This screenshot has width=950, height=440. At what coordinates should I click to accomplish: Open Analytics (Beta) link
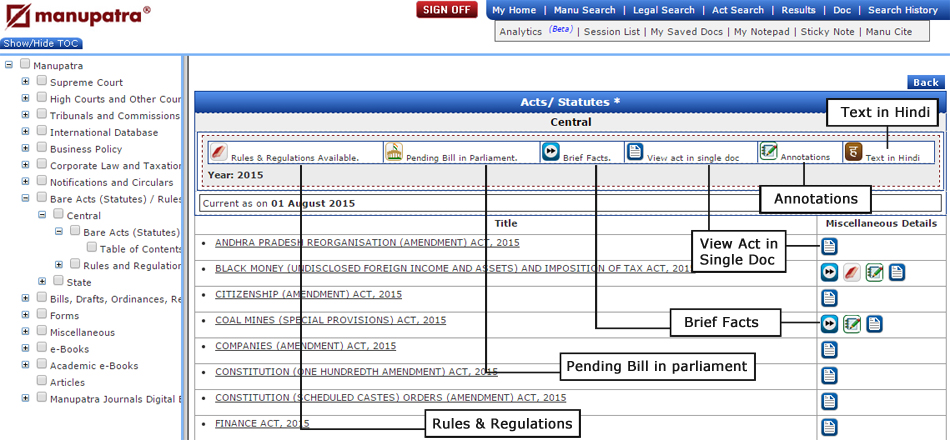click(x=536, y=31)
